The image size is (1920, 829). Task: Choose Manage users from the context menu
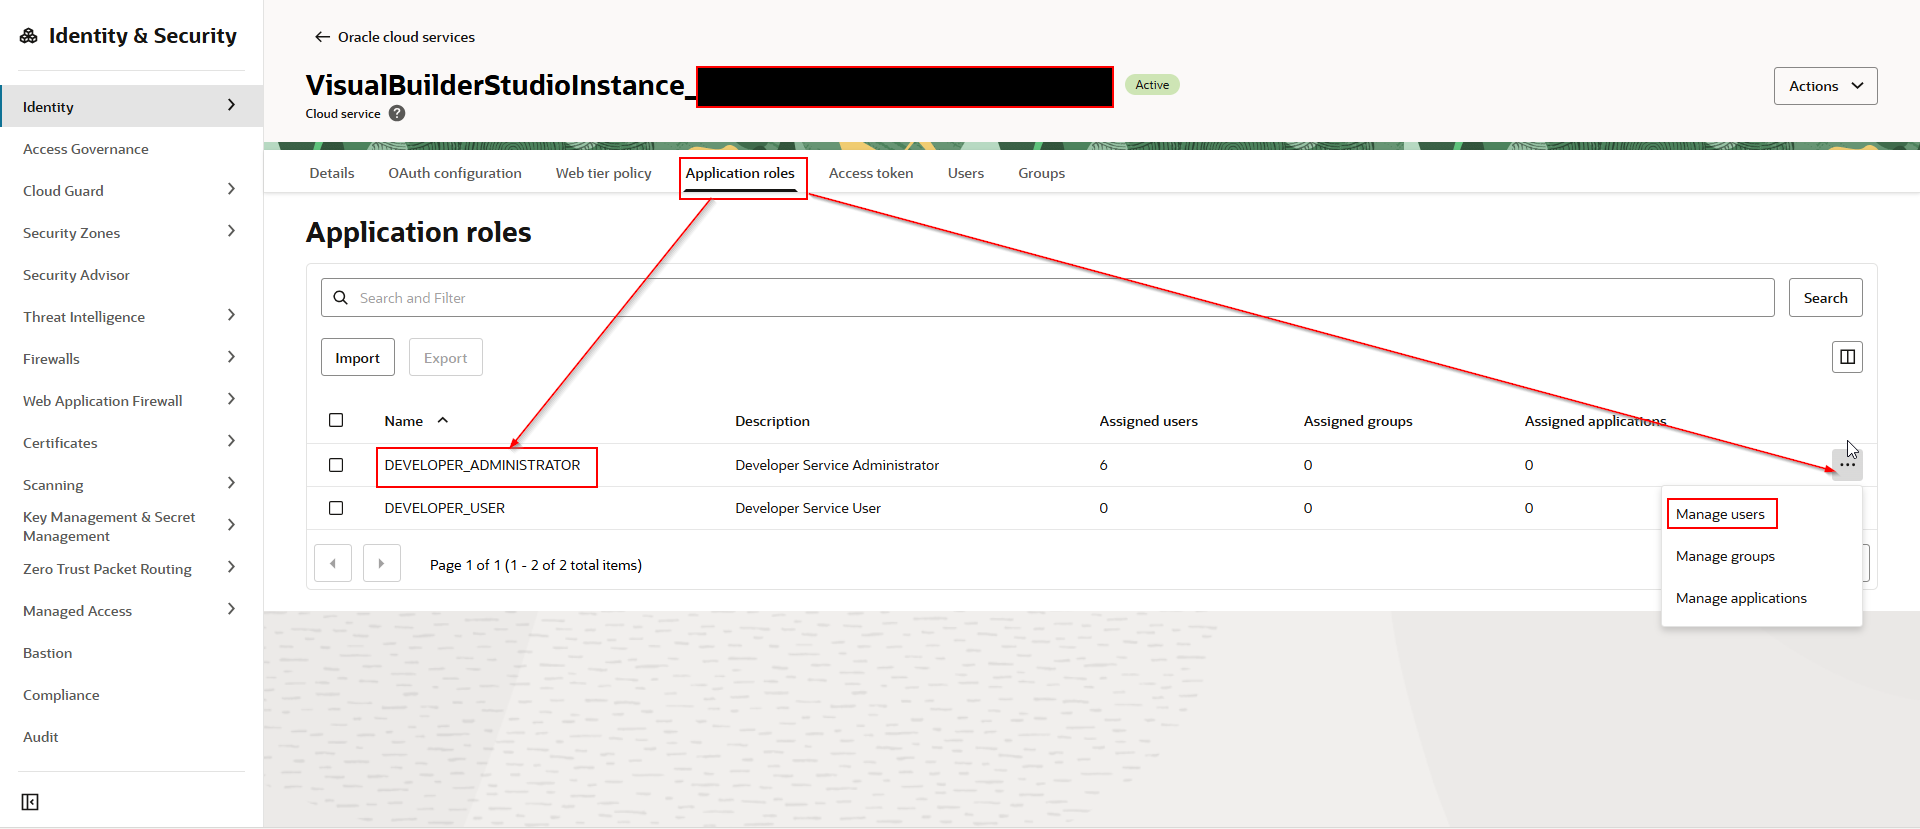(1720, 514)
